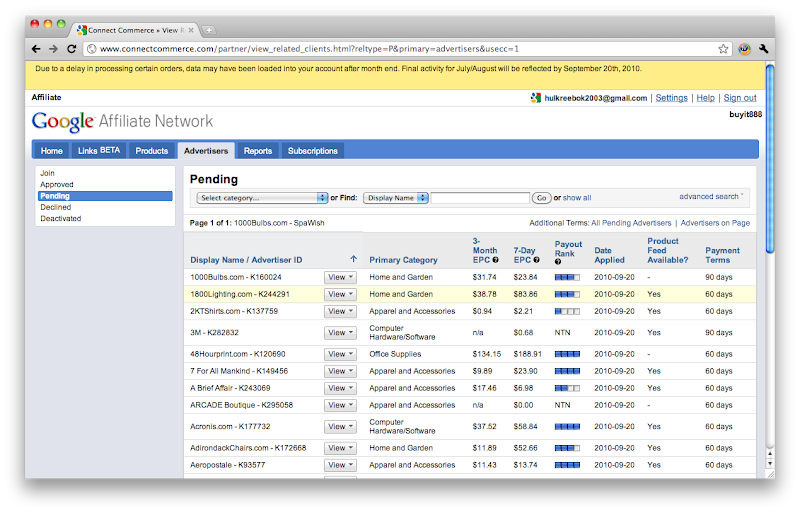The height and width of the screenshot is (513, 800).
Task: Click the 3-Month EPC help icon
Action: (x=495, y=260)
